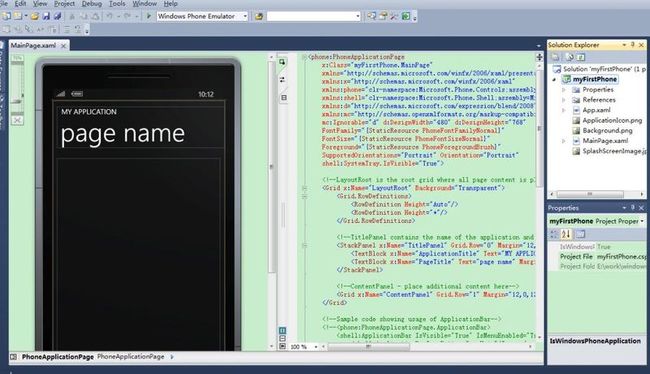650x374 pixels.
Task: Click the New Project toolbar icon
Action: click(7, 16)
